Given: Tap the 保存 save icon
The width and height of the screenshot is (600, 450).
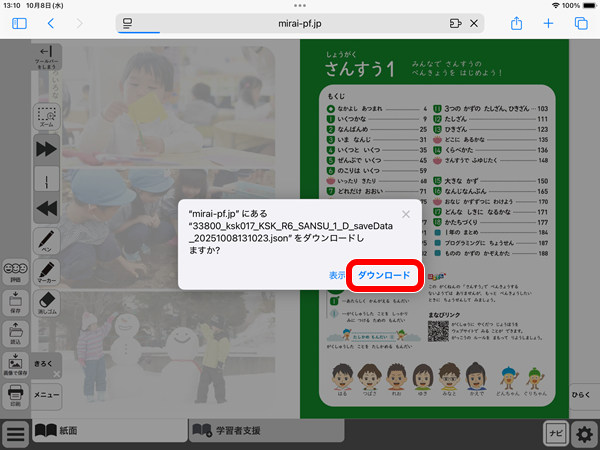Looking at the screenshot, I should click(x=15, y=303).
